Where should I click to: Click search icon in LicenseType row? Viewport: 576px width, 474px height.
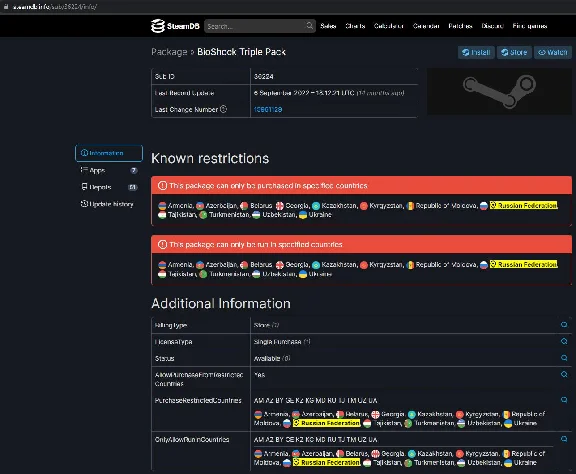click(564, 341)
